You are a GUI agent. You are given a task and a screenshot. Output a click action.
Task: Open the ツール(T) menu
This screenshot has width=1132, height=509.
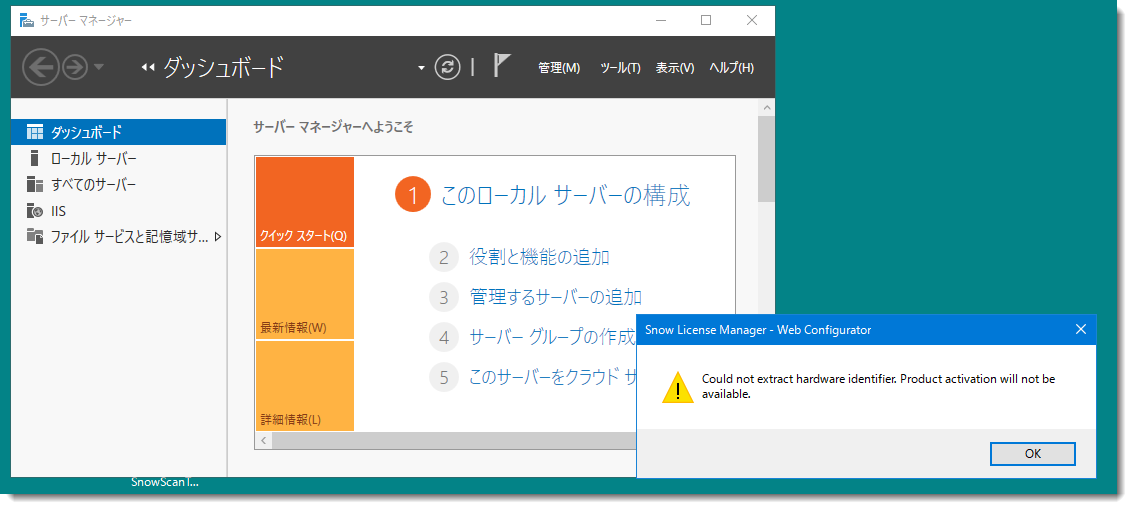coord(620,68)
